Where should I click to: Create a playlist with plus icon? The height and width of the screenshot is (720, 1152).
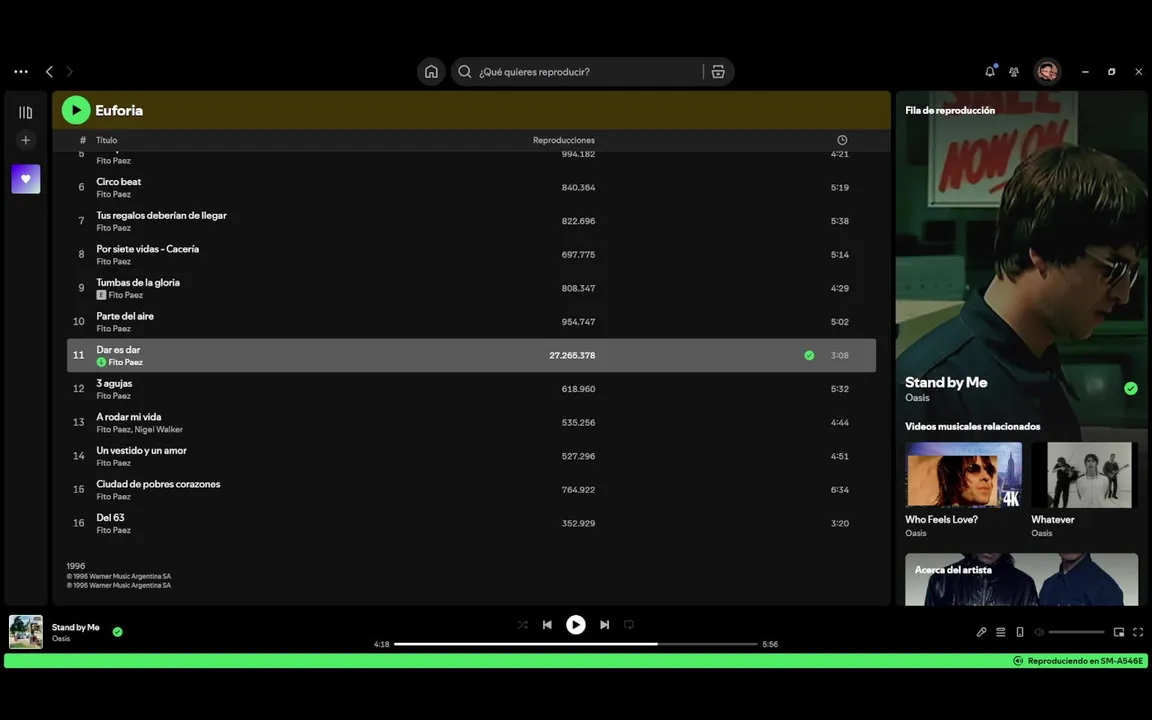pos(26,140)
